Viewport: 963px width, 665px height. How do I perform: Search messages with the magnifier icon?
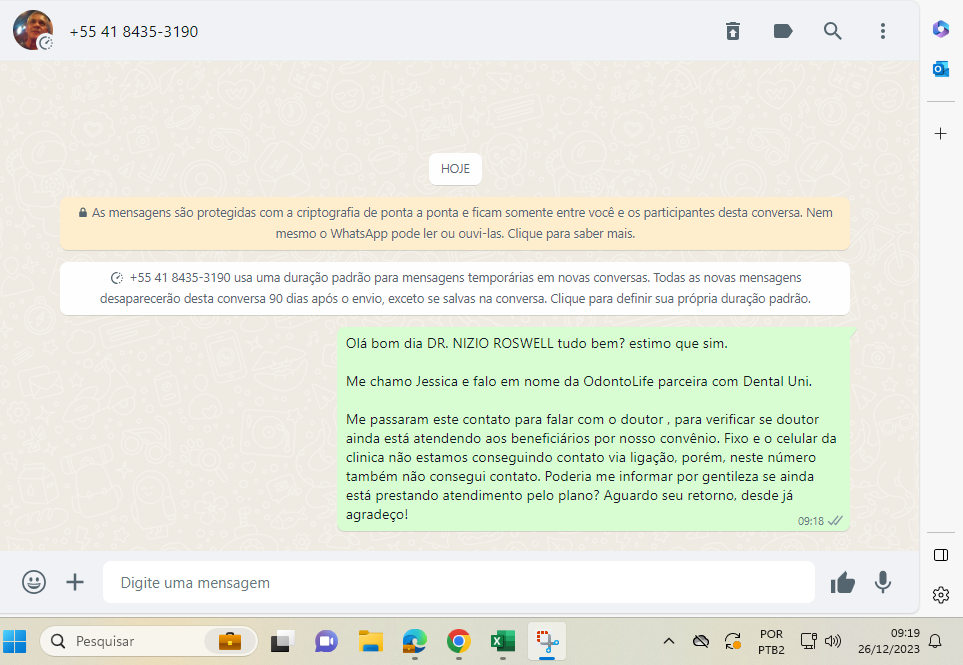point(832,31)
